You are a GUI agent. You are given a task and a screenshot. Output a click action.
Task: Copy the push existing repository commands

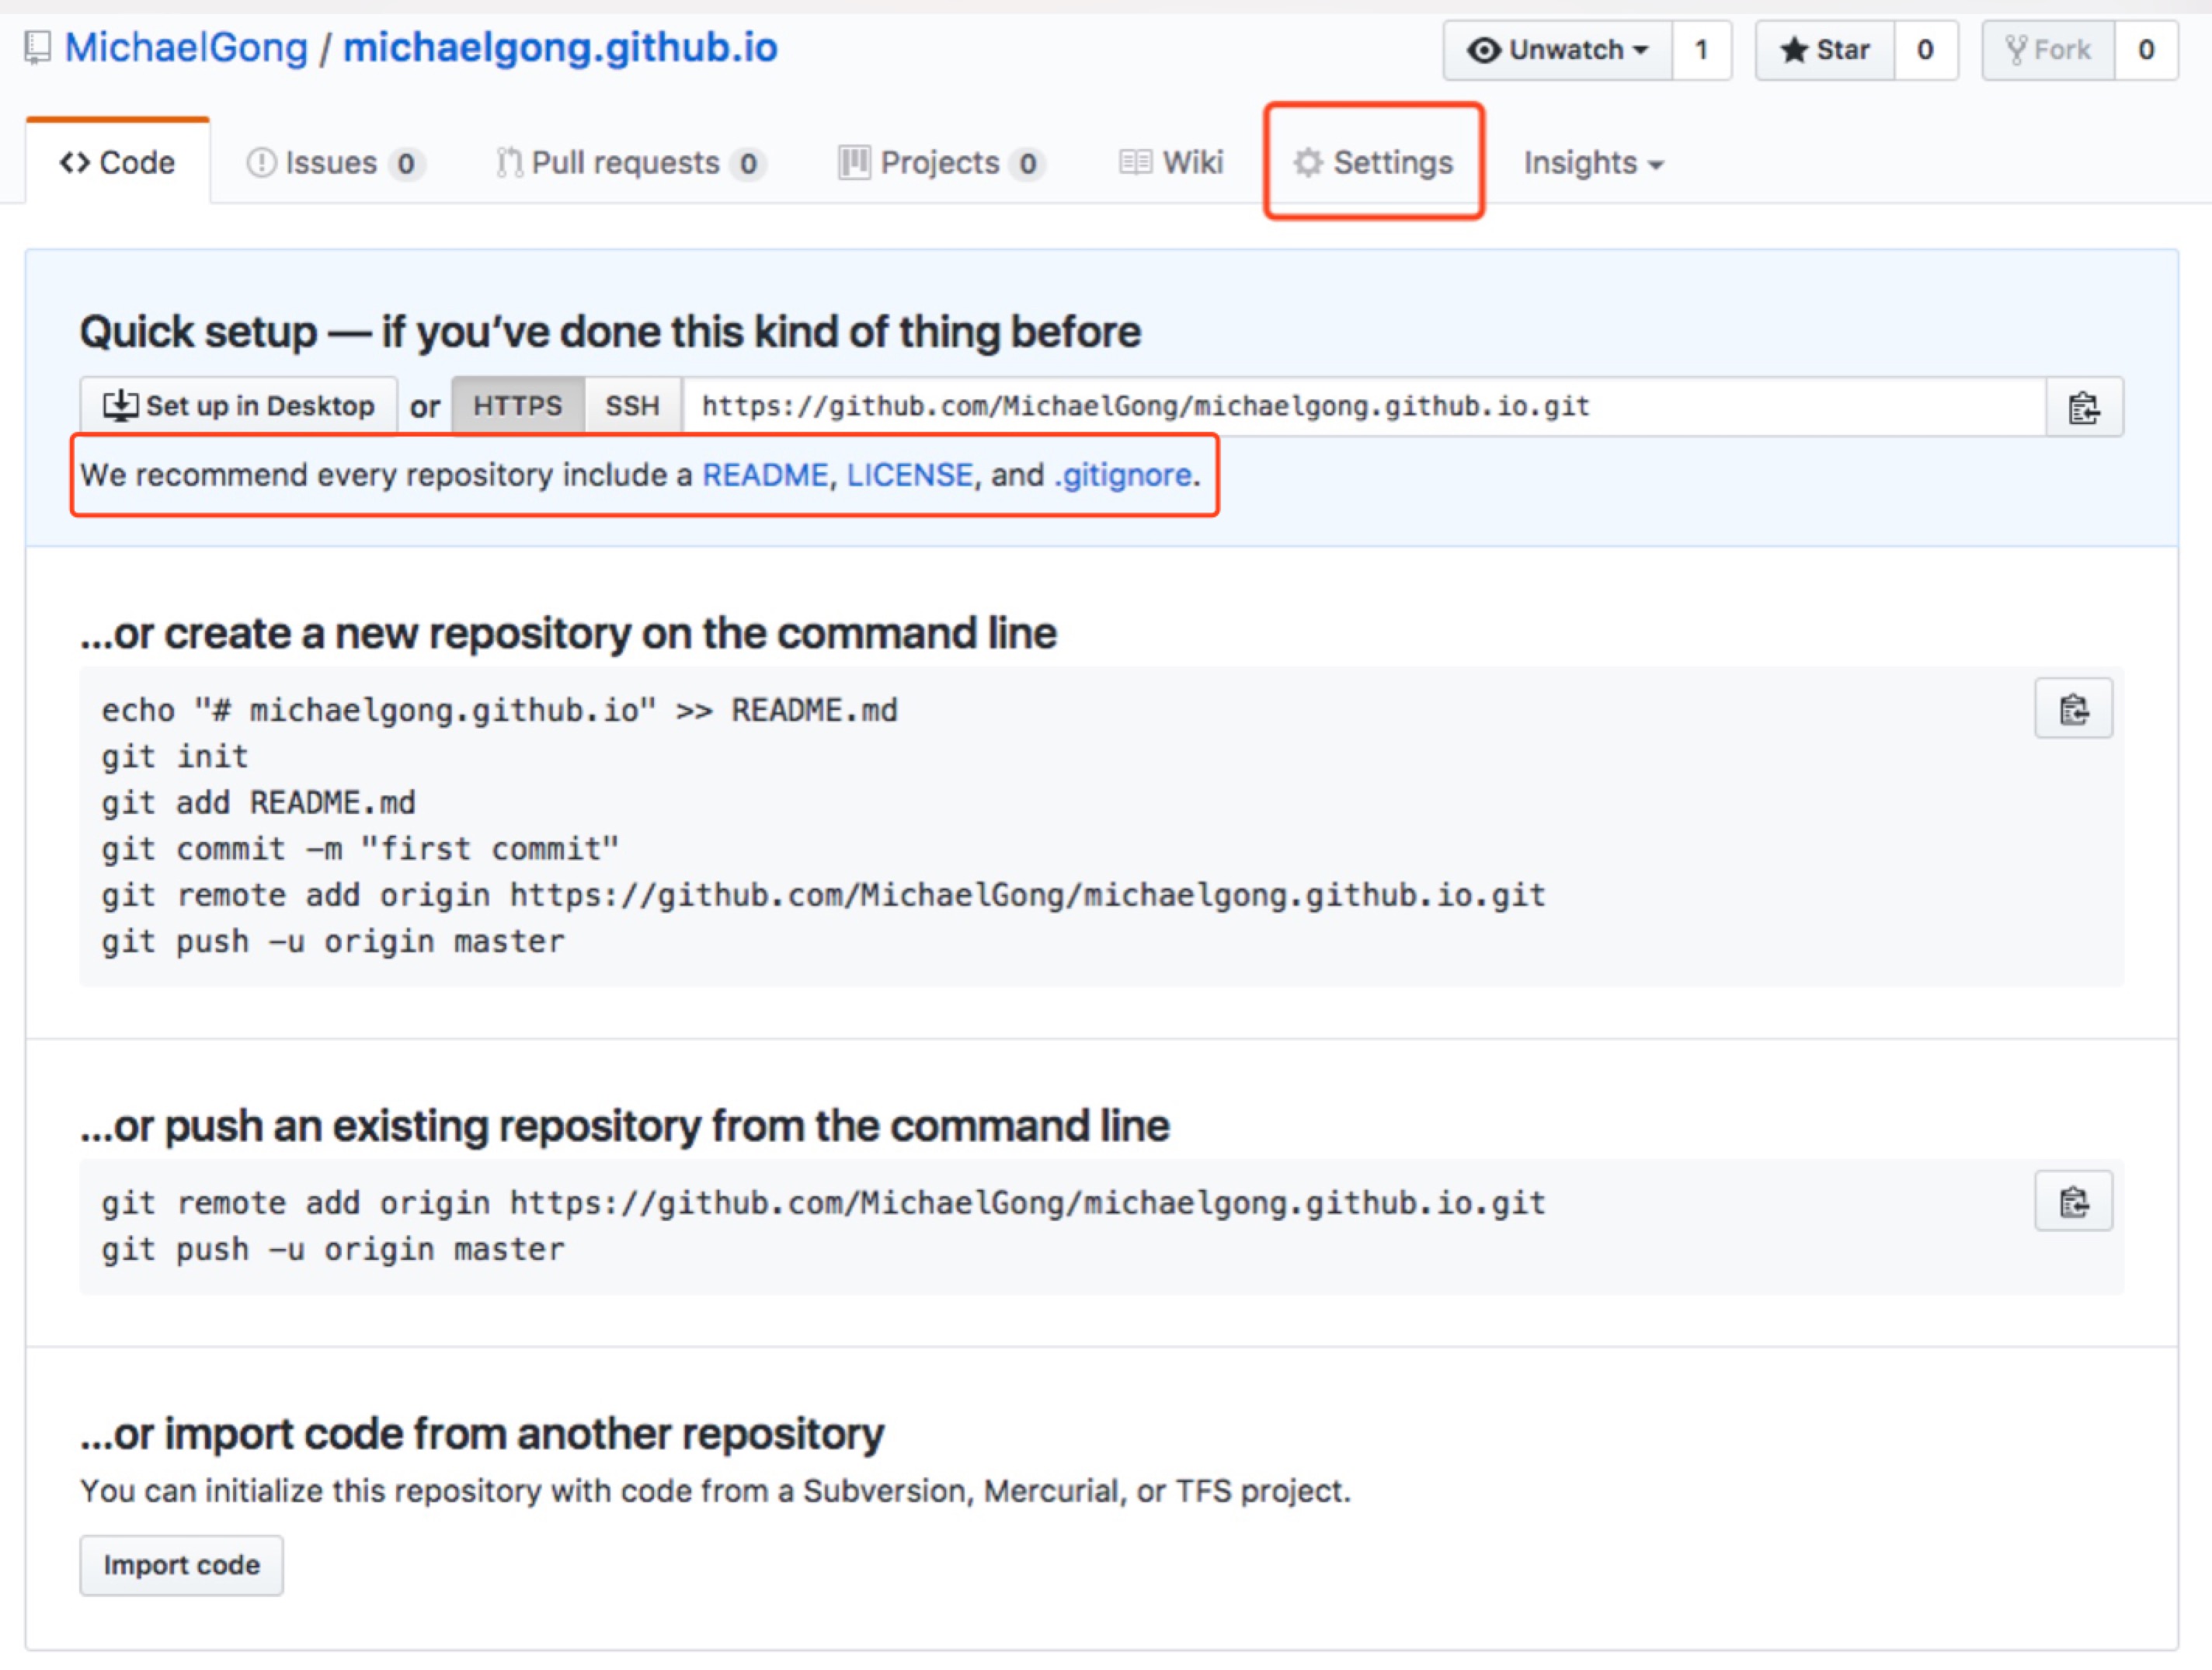click(x=2074, y=1201)
